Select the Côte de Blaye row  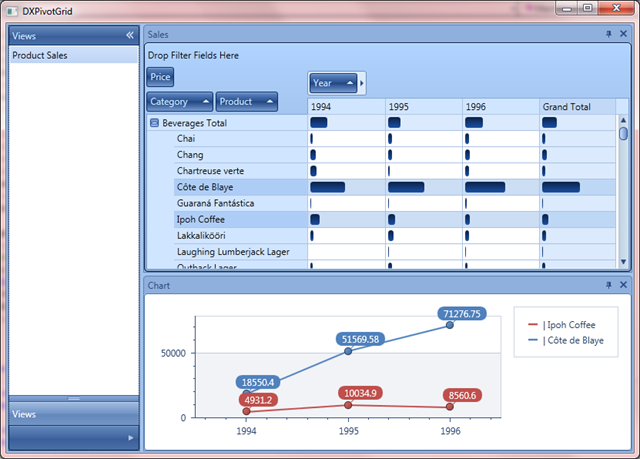pyautogui.click(x=241, y=187)
